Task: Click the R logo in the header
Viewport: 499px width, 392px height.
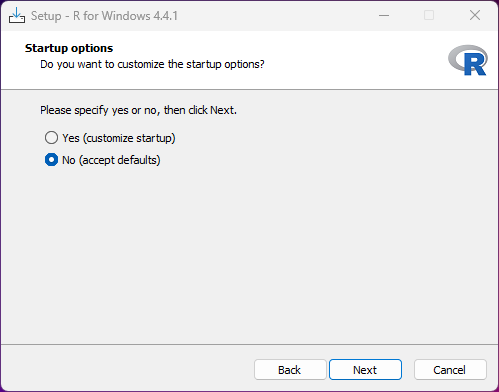Action: pos(468,60)
